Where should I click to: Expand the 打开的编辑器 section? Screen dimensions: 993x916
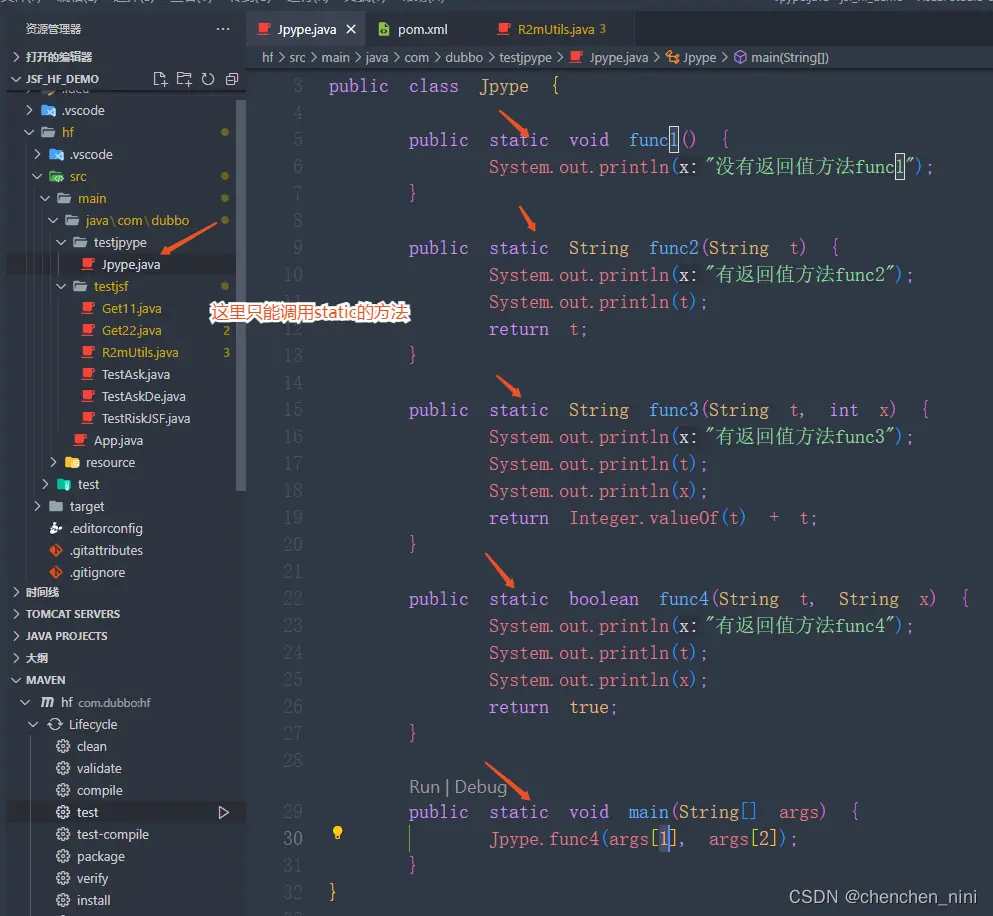coord(16,57)
